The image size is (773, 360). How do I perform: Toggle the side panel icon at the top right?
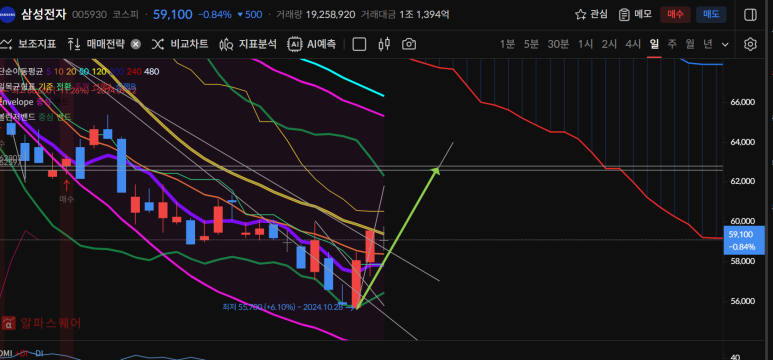750,15
